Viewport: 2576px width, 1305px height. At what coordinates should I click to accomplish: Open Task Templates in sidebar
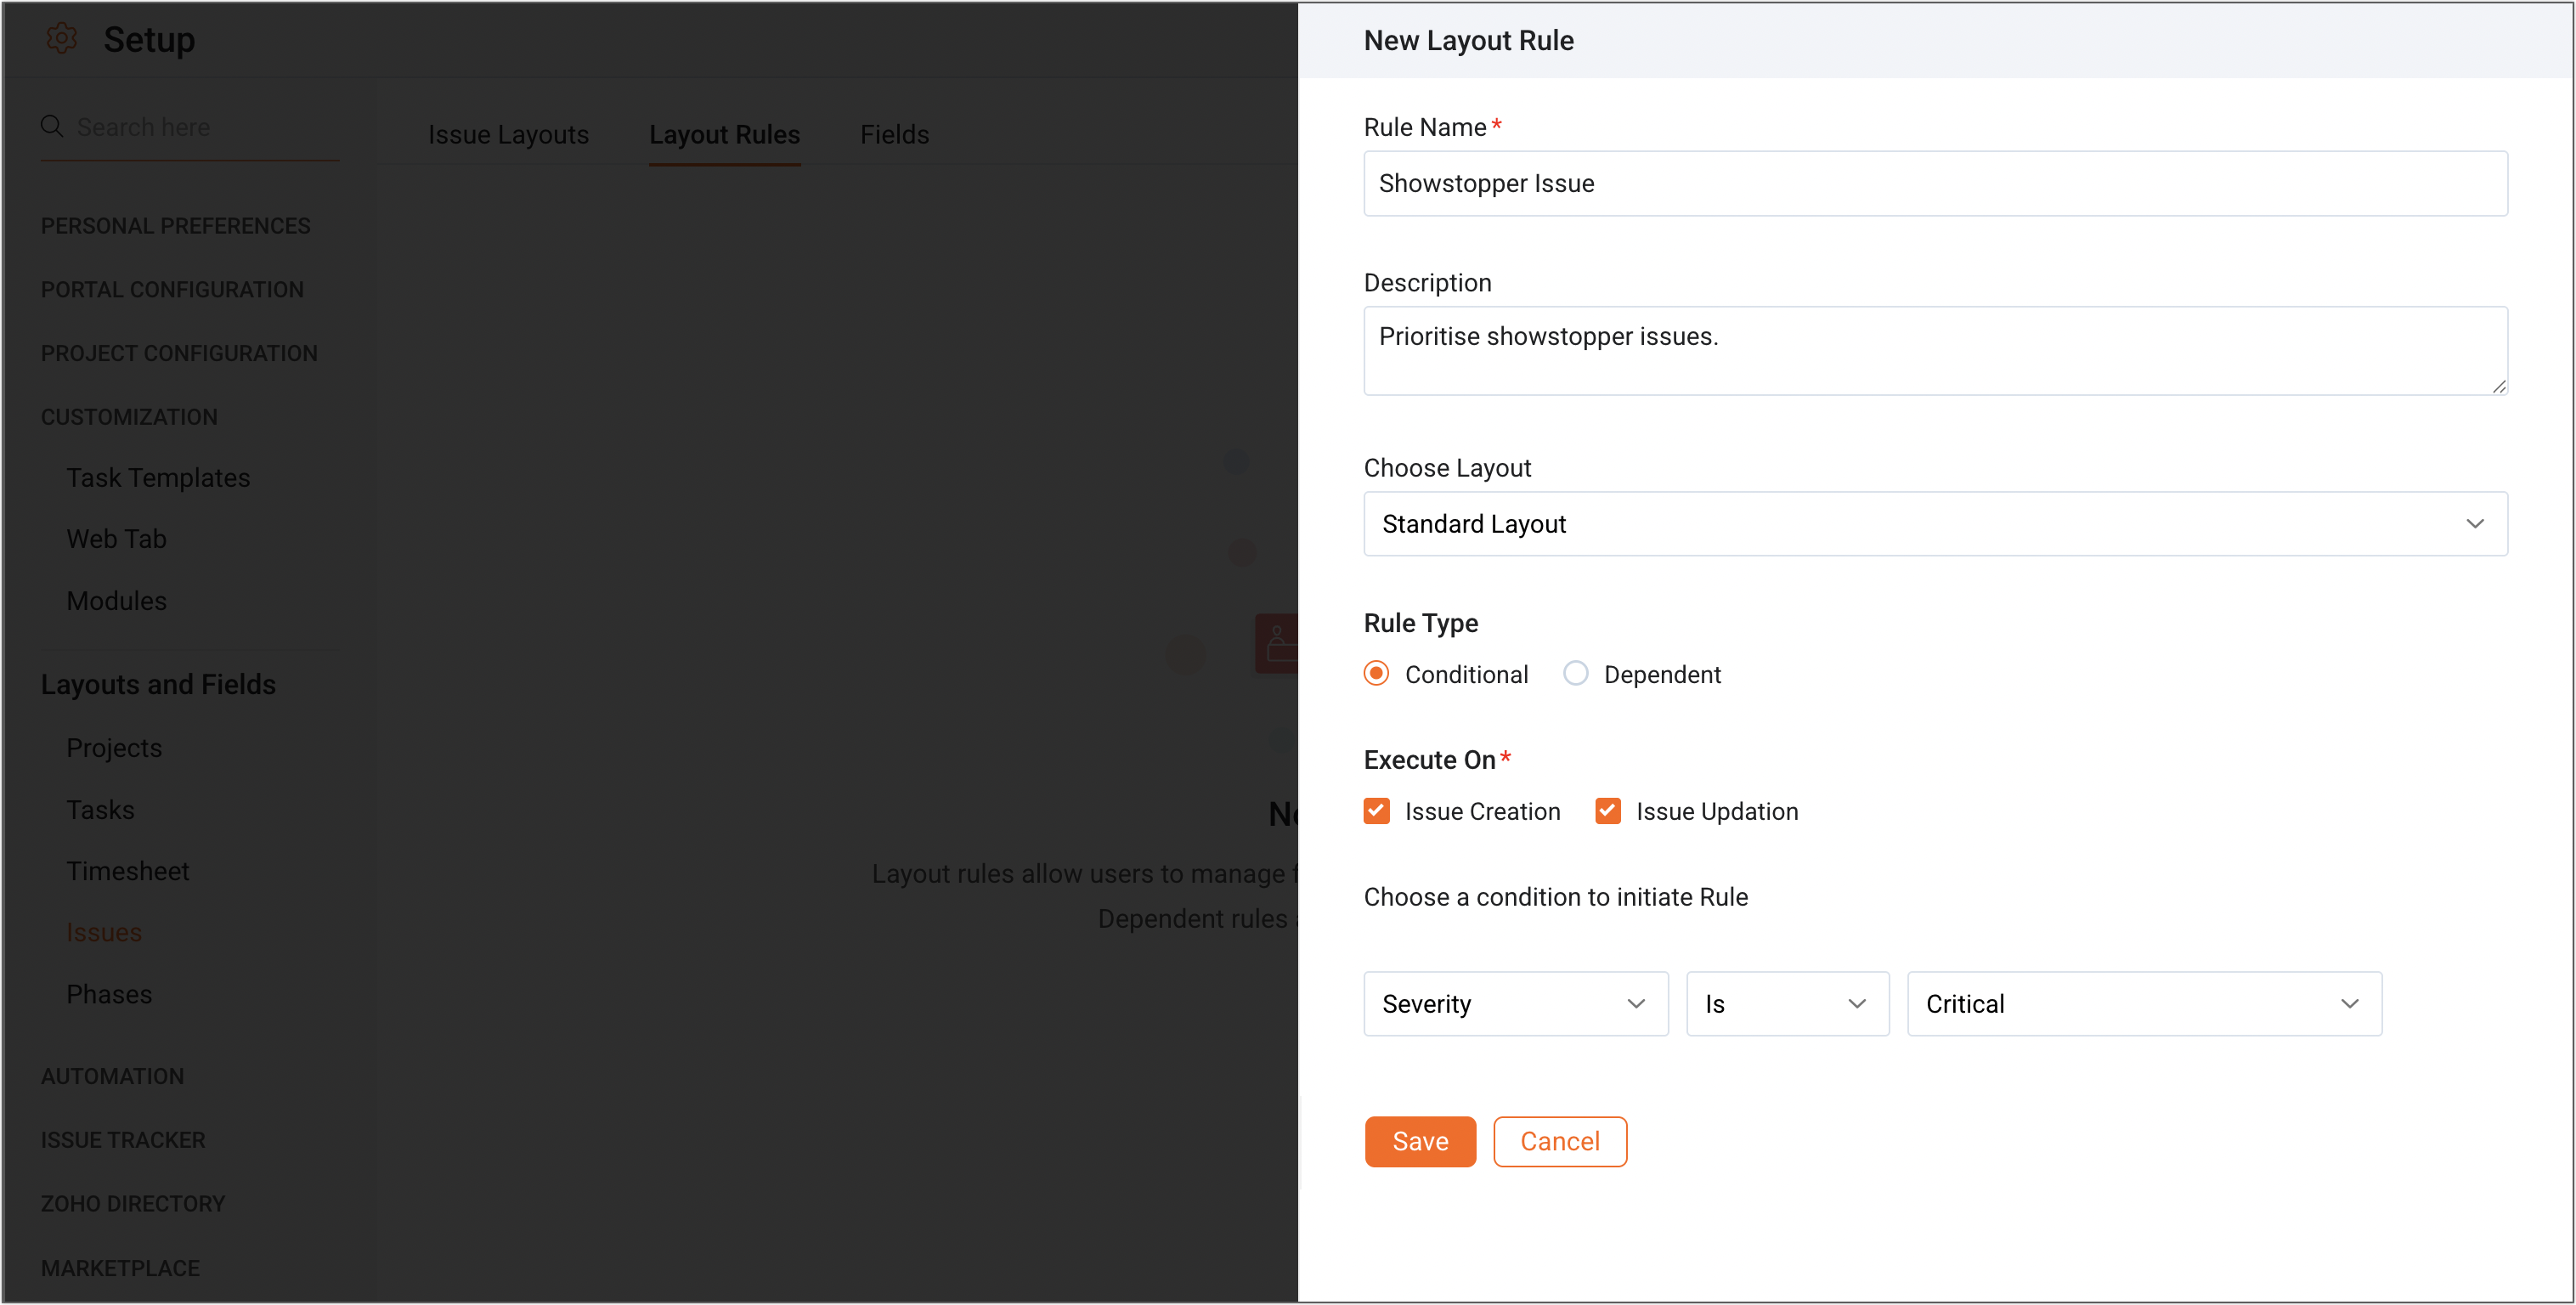point(158,477)
